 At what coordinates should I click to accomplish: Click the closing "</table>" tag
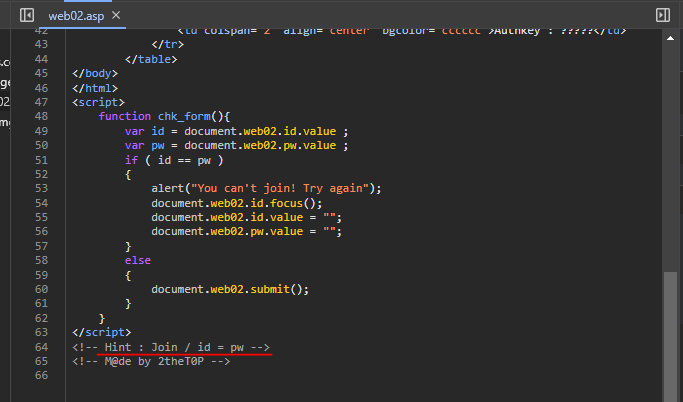(151, 59)
